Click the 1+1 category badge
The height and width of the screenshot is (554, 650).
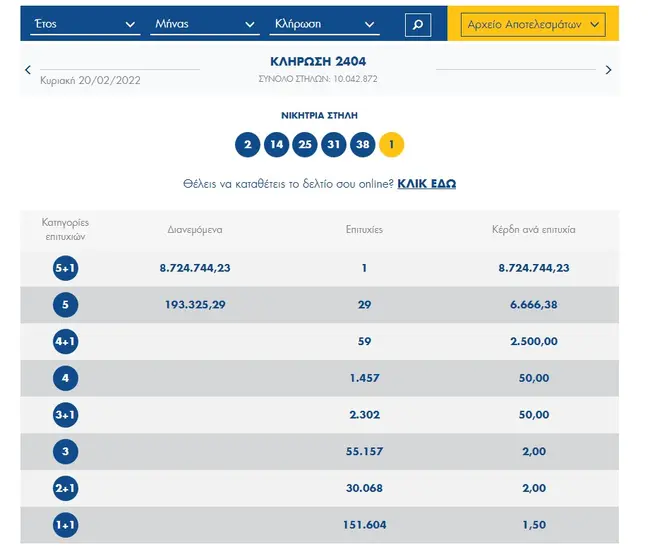[x=66, y=525]
